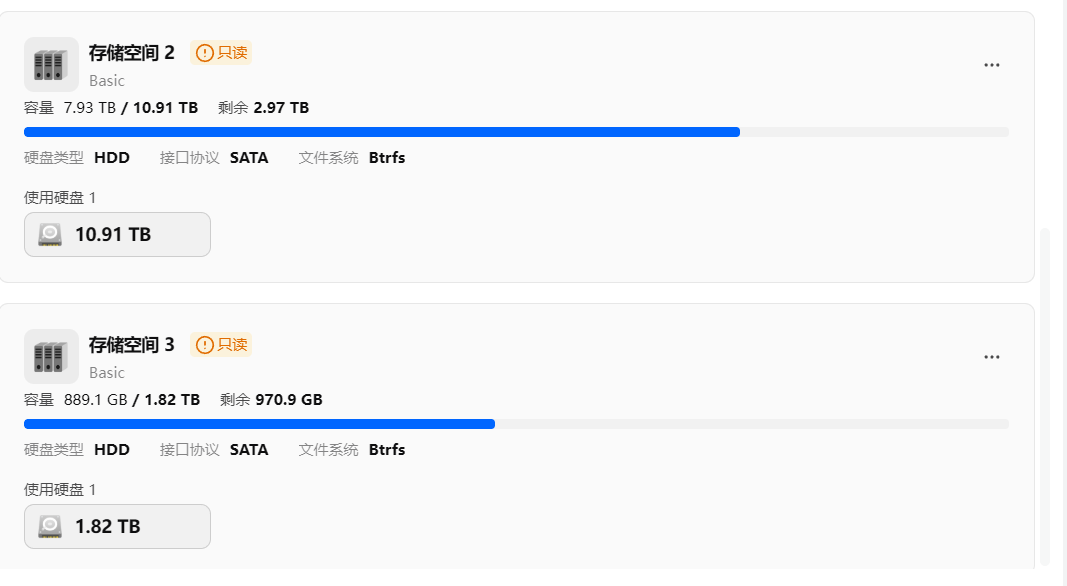The image size is (1067, 586).
Task: Click the usage progress bar of 存储空间 2
Action: pos(516,132)
